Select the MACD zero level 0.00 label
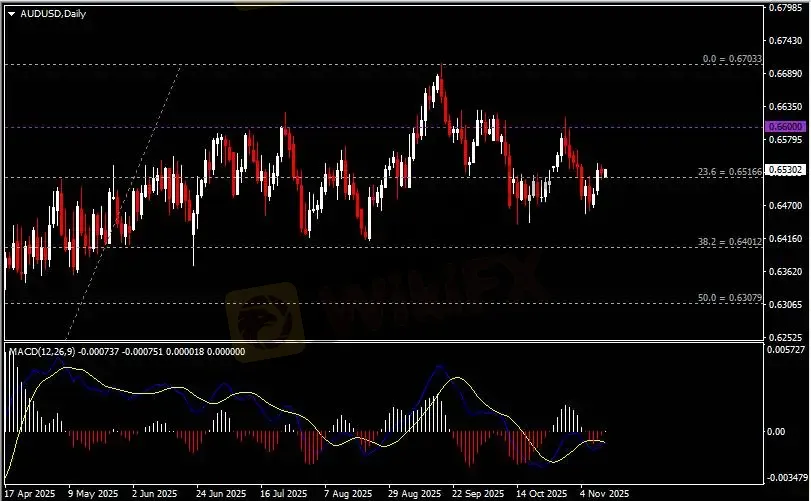 pos(778,431)
